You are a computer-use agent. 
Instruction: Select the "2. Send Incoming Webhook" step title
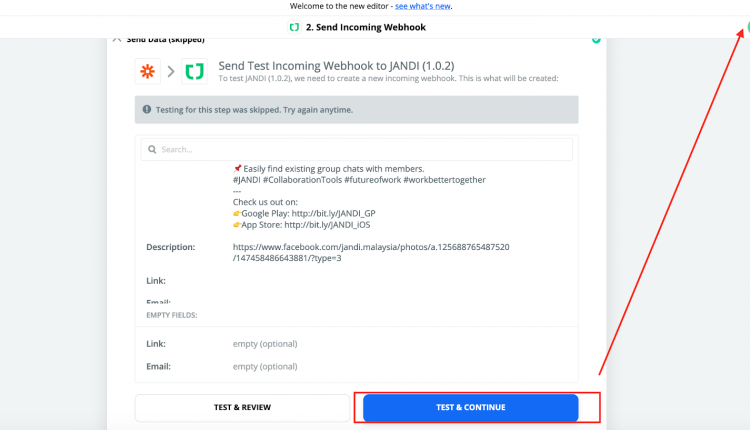(x=365, y=27)
